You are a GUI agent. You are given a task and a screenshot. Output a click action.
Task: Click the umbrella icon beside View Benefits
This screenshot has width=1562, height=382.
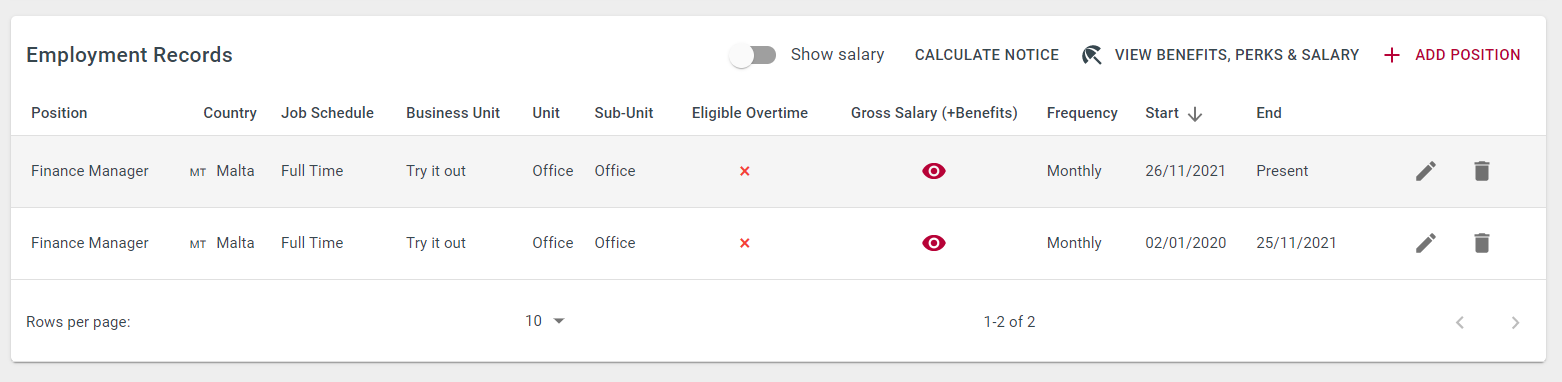[1092, 55]
